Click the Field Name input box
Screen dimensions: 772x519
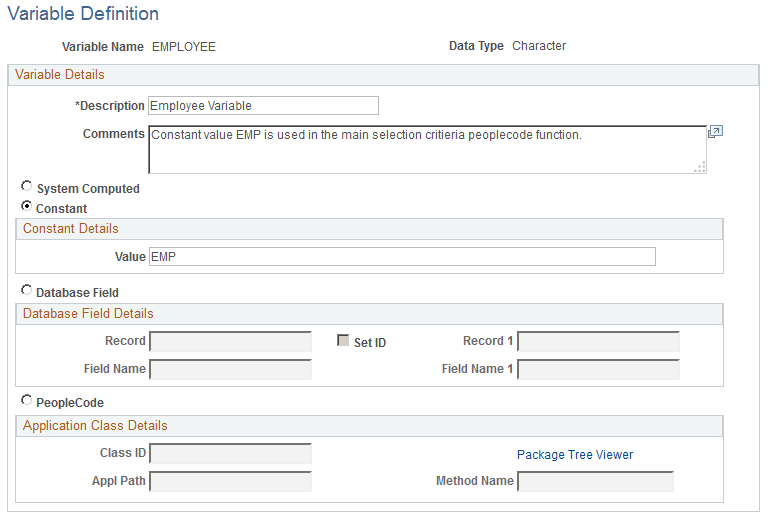click(230, 370)
